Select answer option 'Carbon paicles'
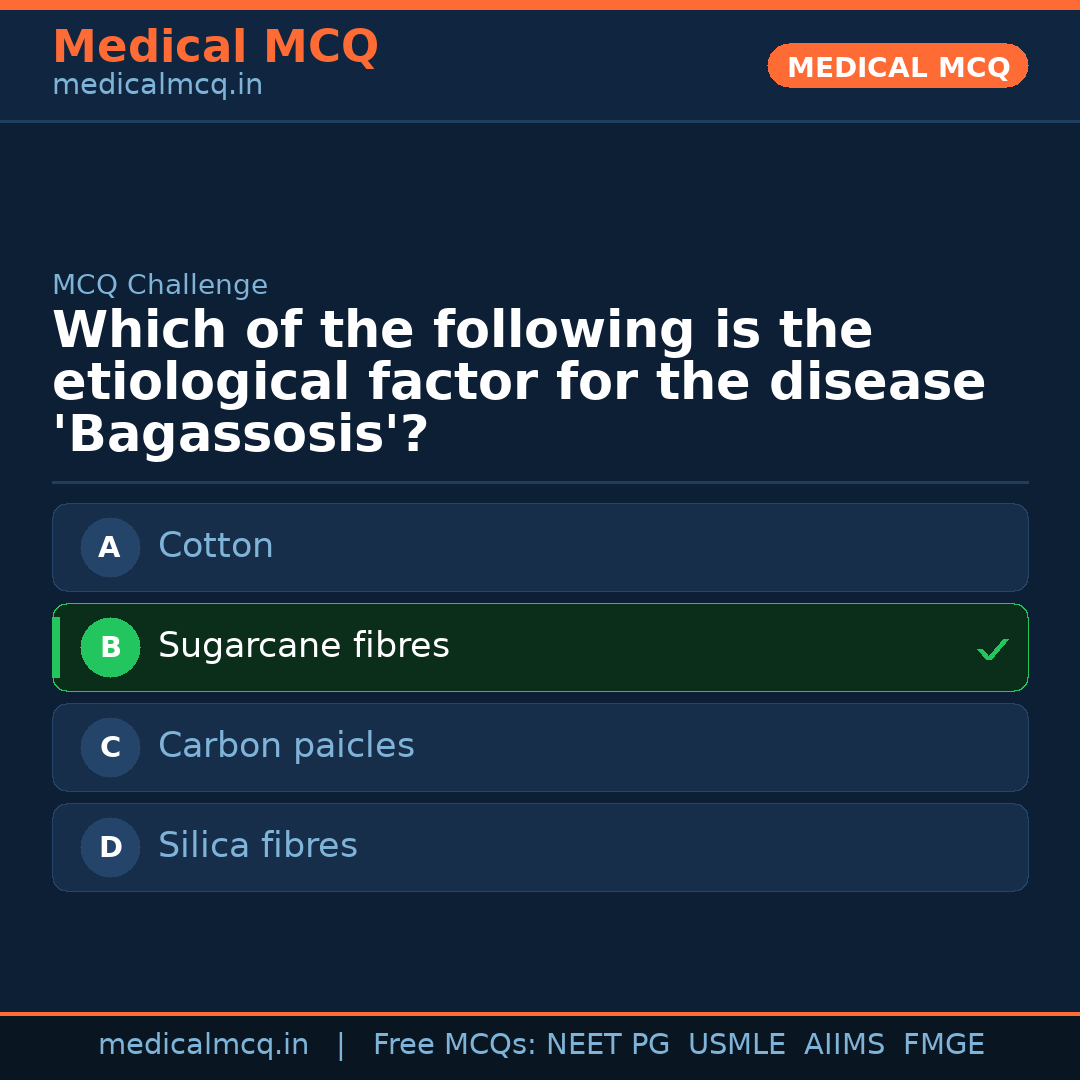Screen dimensions: 1080x1080 pos(540,747)
